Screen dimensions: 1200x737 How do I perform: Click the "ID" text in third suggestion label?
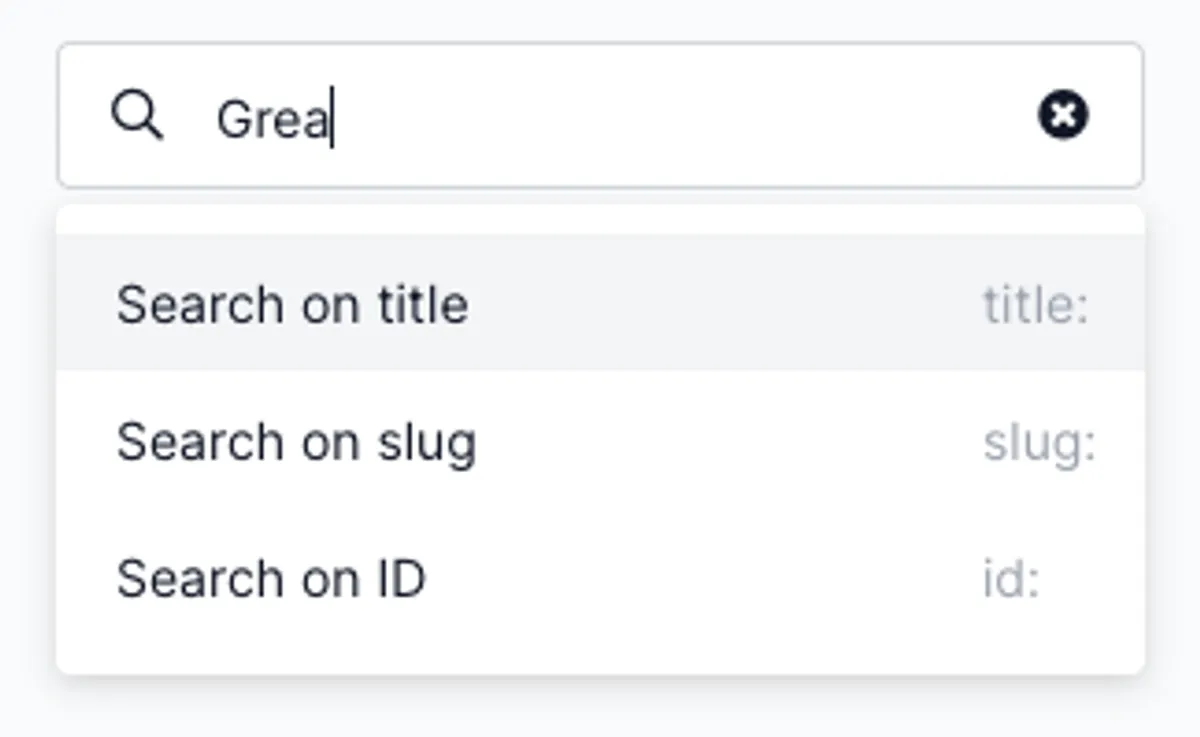(x=399, y=578)
